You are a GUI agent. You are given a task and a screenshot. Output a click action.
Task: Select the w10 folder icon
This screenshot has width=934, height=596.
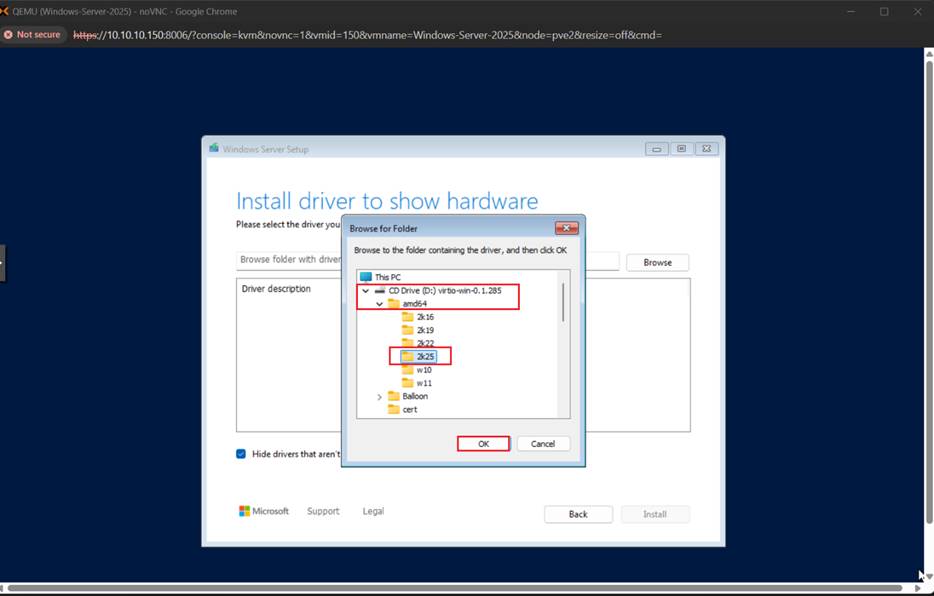tap(408, 370)
